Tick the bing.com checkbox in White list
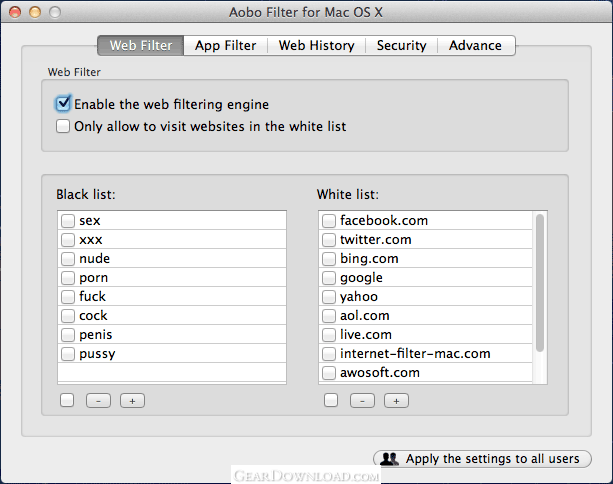The height and width of the screenshot is (484, 613). (x=329, y=259)
